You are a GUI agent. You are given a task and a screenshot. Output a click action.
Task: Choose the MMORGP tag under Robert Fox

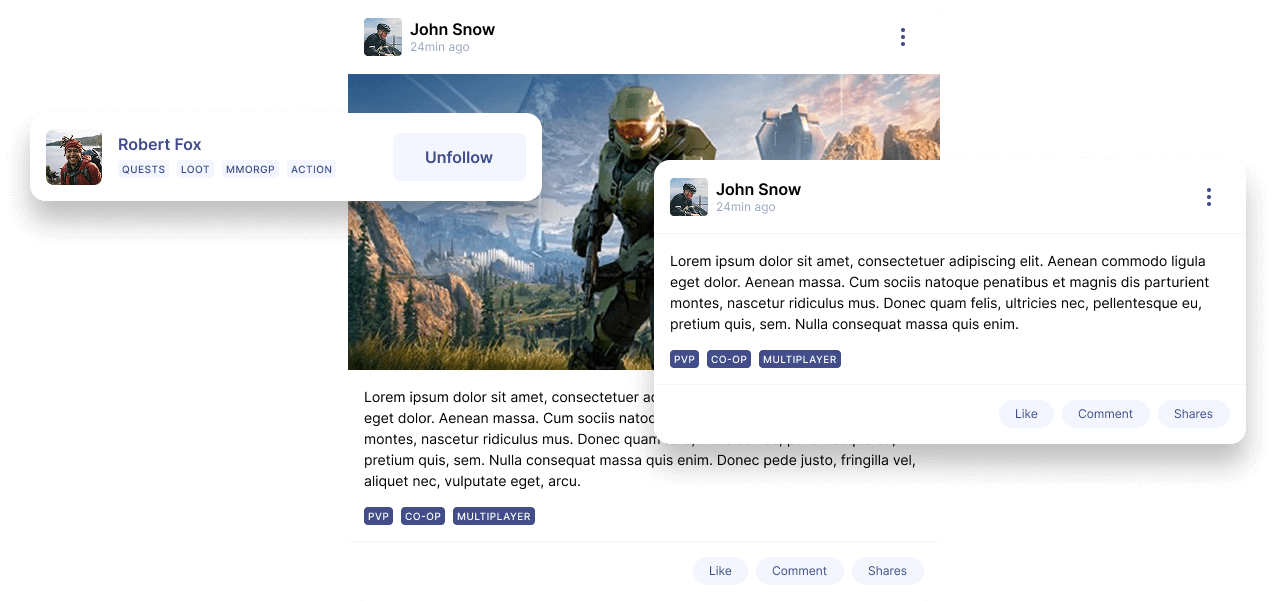point(250,170)
